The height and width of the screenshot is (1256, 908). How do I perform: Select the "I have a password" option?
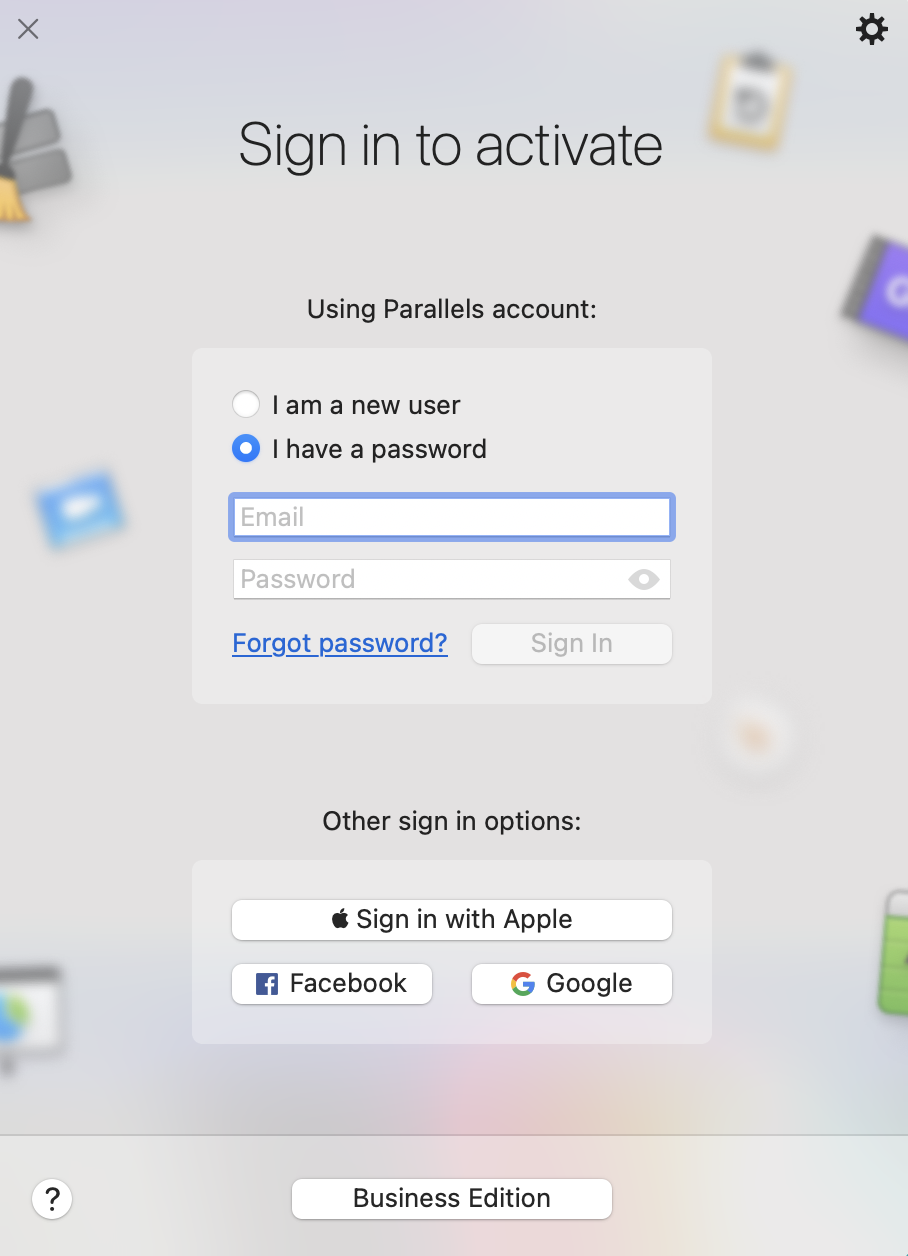(x=246, y=449)
